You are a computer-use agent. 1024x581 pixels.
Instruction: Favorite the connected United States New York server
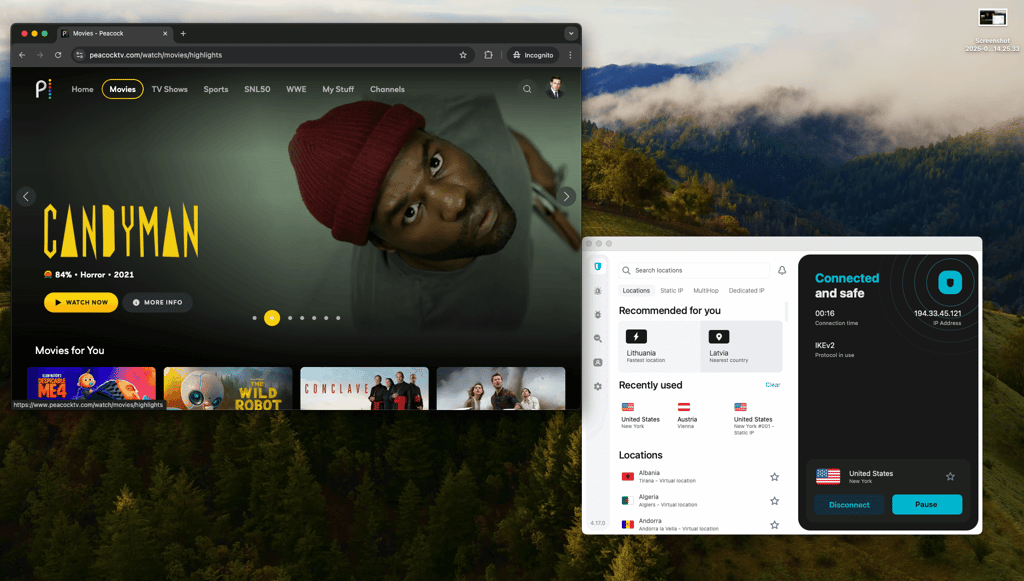(x=950, y=477)
